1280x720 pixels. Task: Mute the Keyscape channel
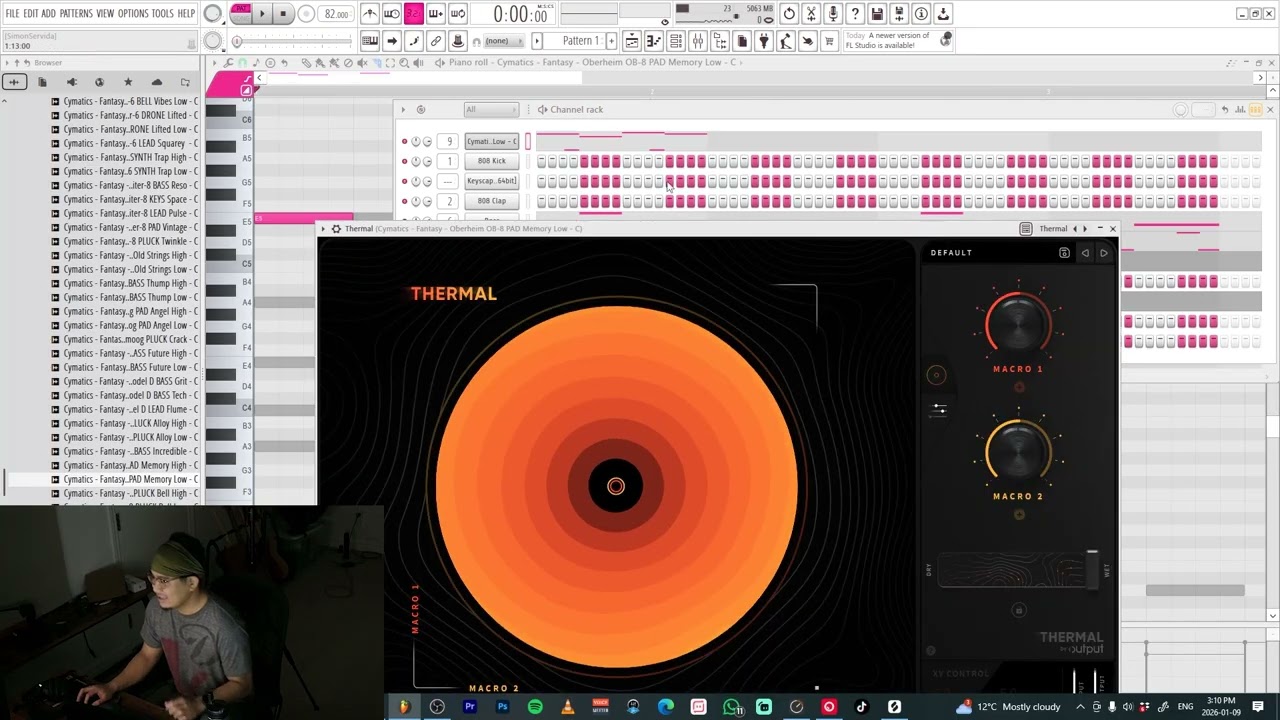[404, 181]
